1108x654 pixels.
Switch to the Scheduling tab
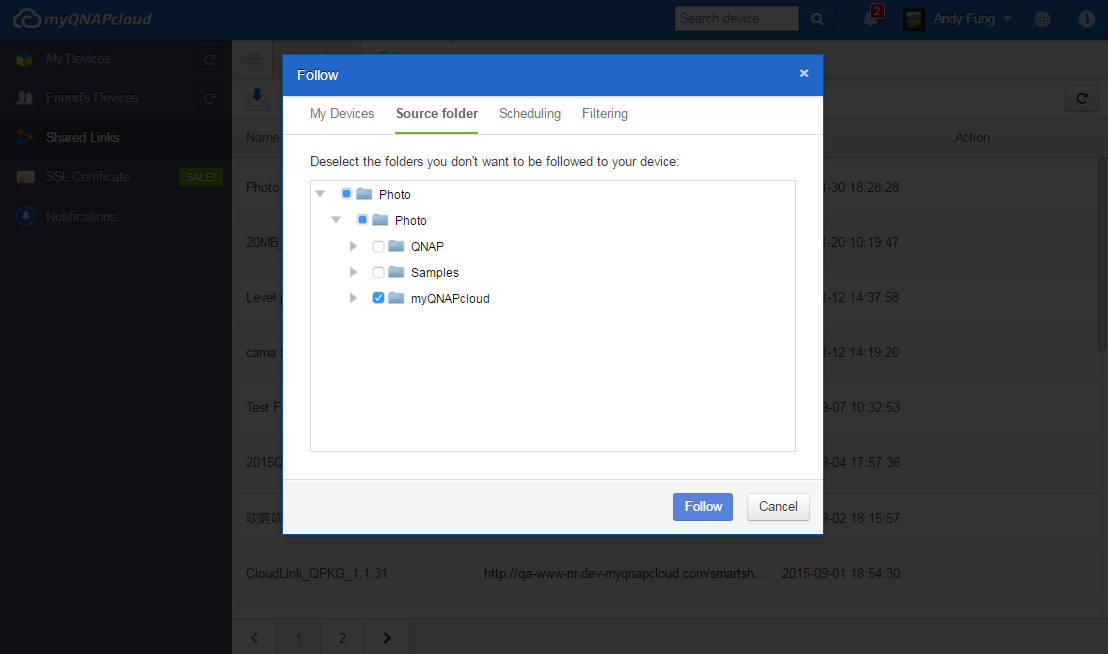(x=530, y=114)
